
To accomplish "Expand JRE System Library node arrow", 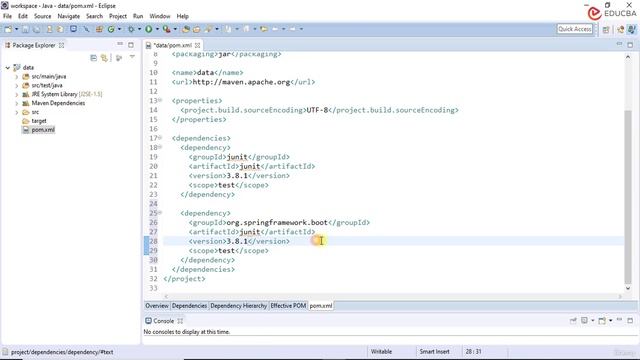I will point(17,94).
